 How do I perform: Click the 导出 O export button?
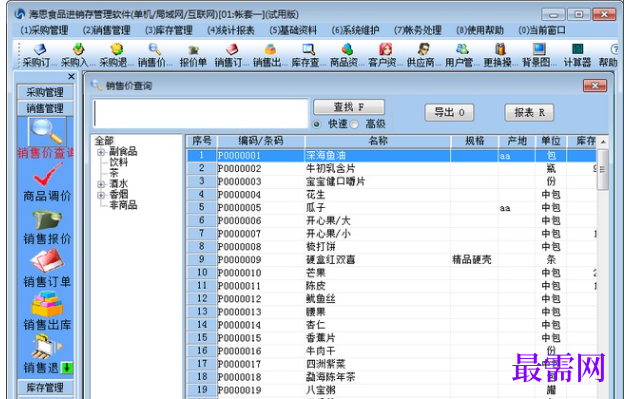[449, 113]
